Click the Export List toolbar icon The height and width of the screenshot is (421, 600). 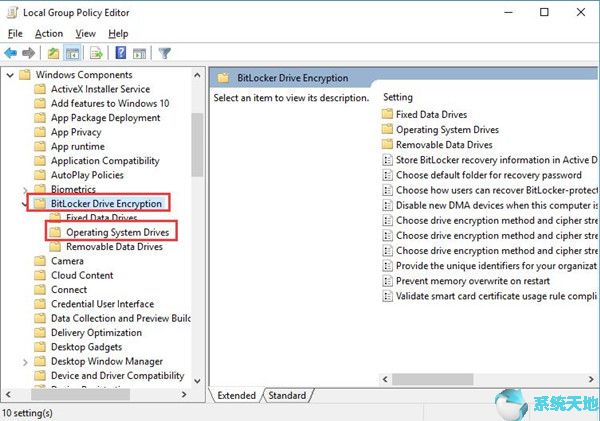[97, 53]
